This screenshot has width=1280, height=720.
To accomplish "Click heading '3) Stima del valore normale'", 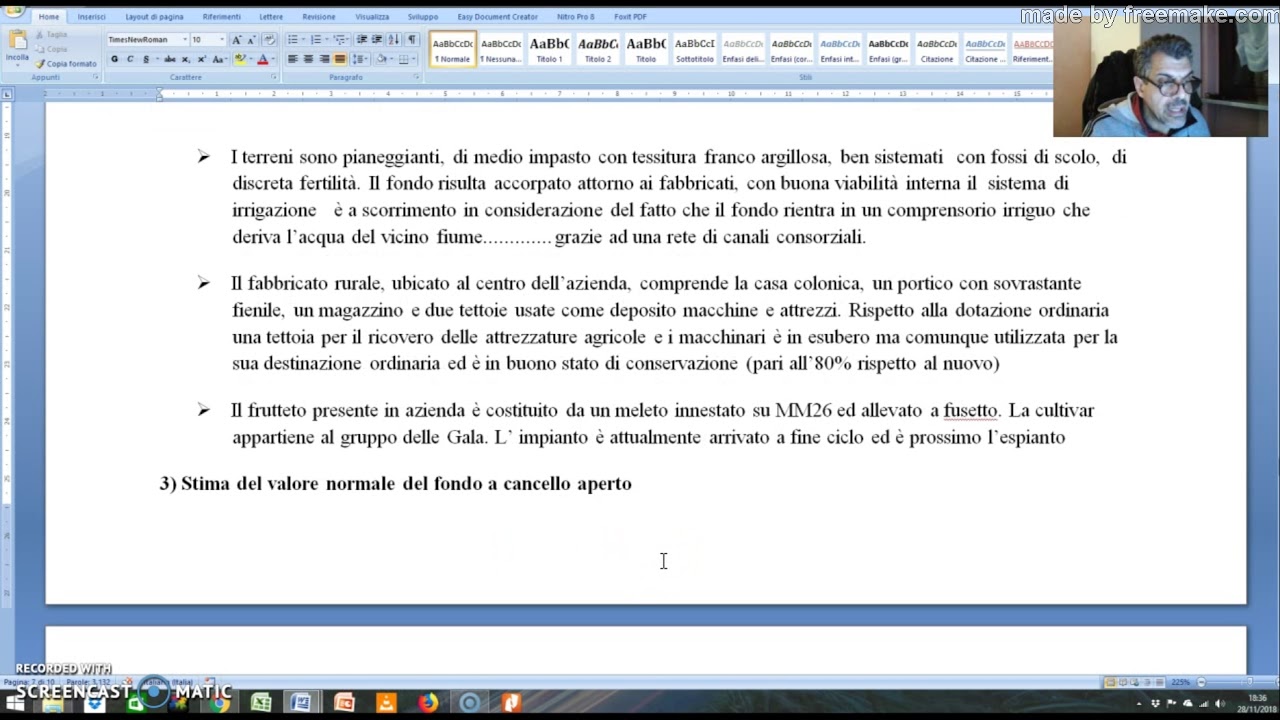I will click(x=396, y=484).
